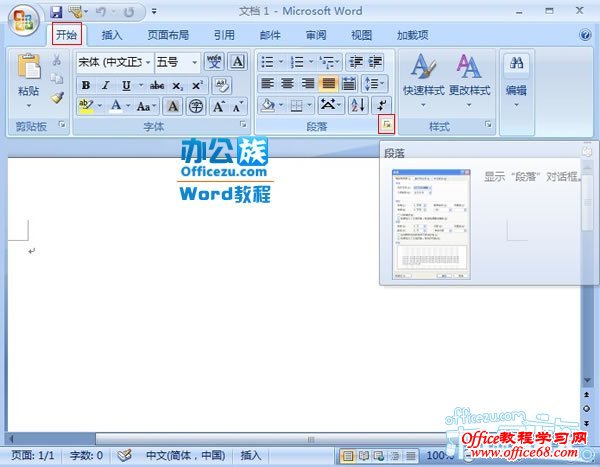Toggle italic formatting
Screen dimensions: 600x467
106,85
